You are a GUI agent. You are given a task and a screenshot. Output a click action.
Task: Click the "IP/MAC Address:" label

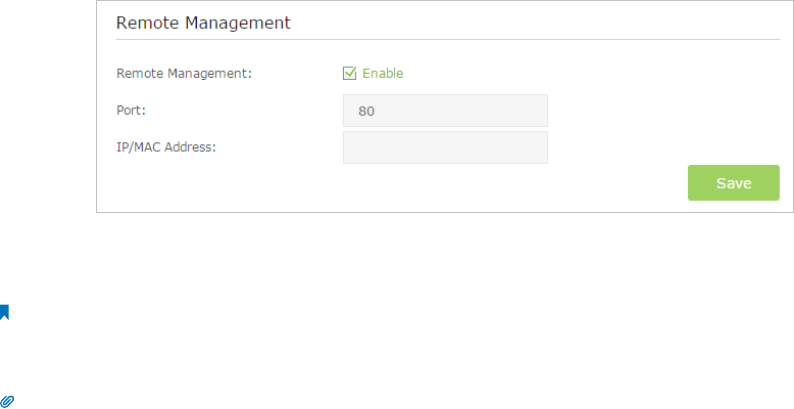(x=166, y=147)
